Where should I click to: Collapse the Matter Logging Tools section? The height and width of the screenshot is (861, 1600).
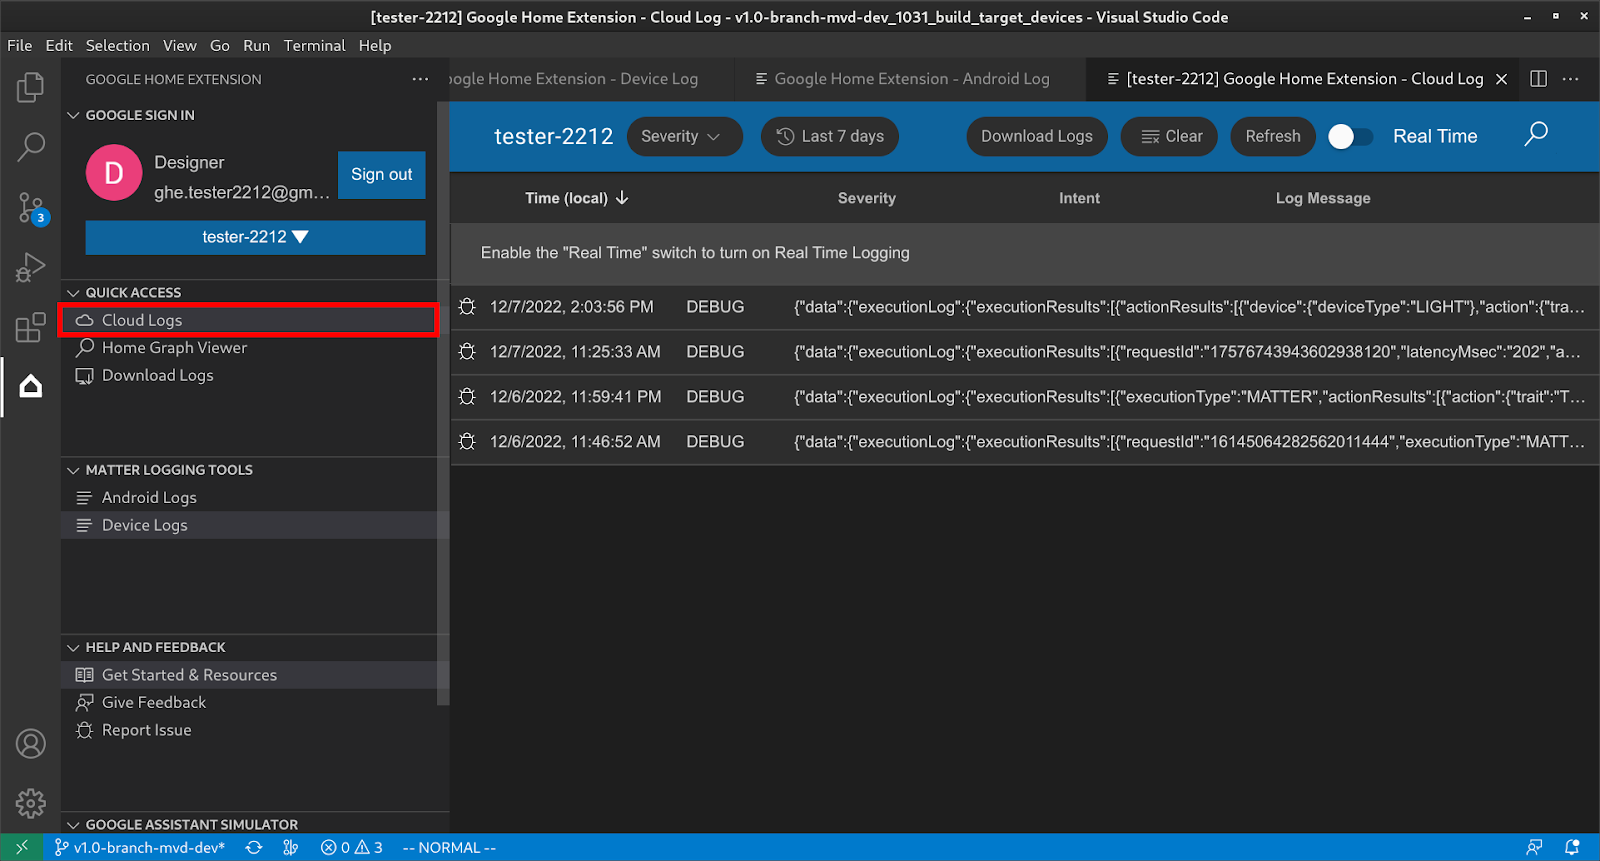[168, 470]
